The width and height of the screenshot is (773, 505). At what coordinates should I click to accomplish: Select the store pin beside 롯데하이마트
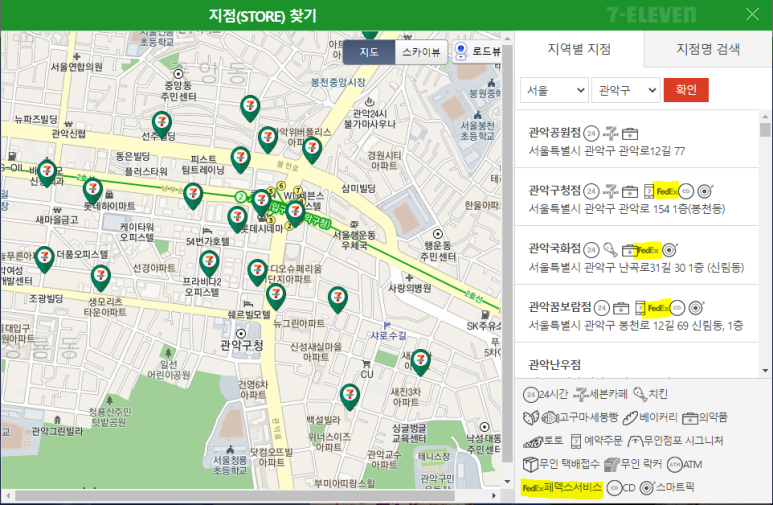pos(93,190)
